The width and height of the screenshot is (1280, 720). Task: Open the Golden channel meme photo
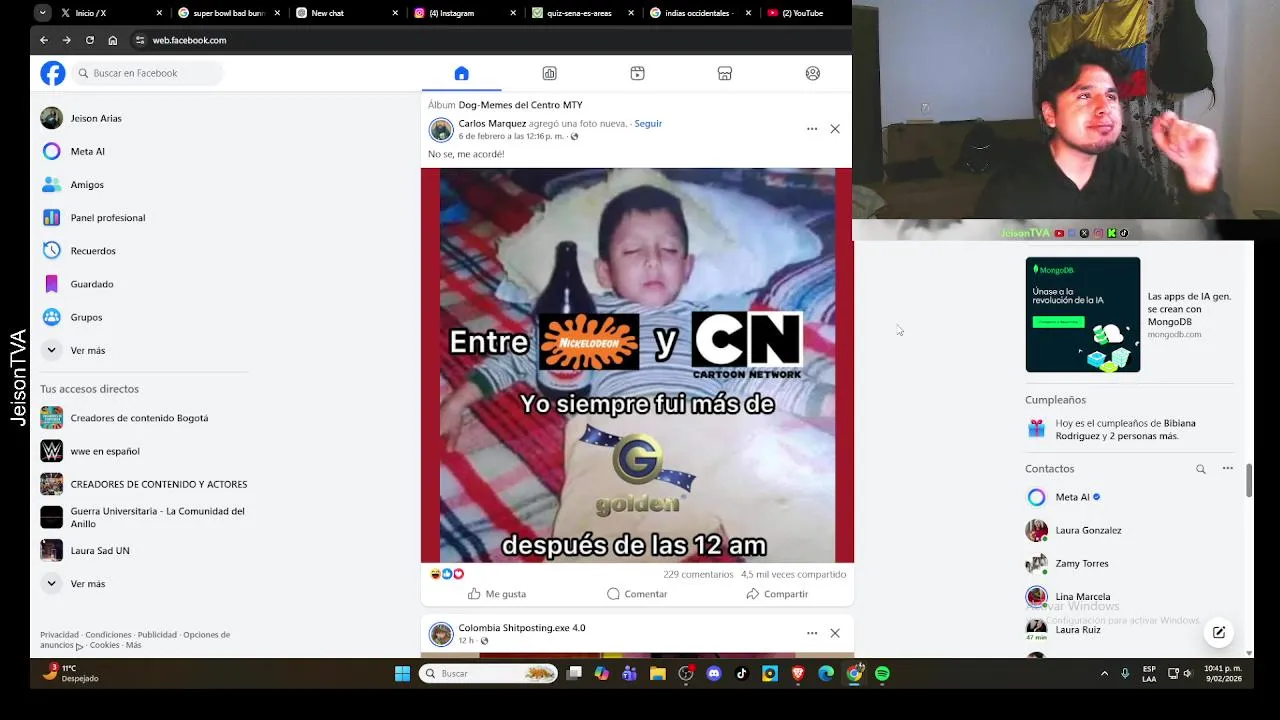click(637, 365)
